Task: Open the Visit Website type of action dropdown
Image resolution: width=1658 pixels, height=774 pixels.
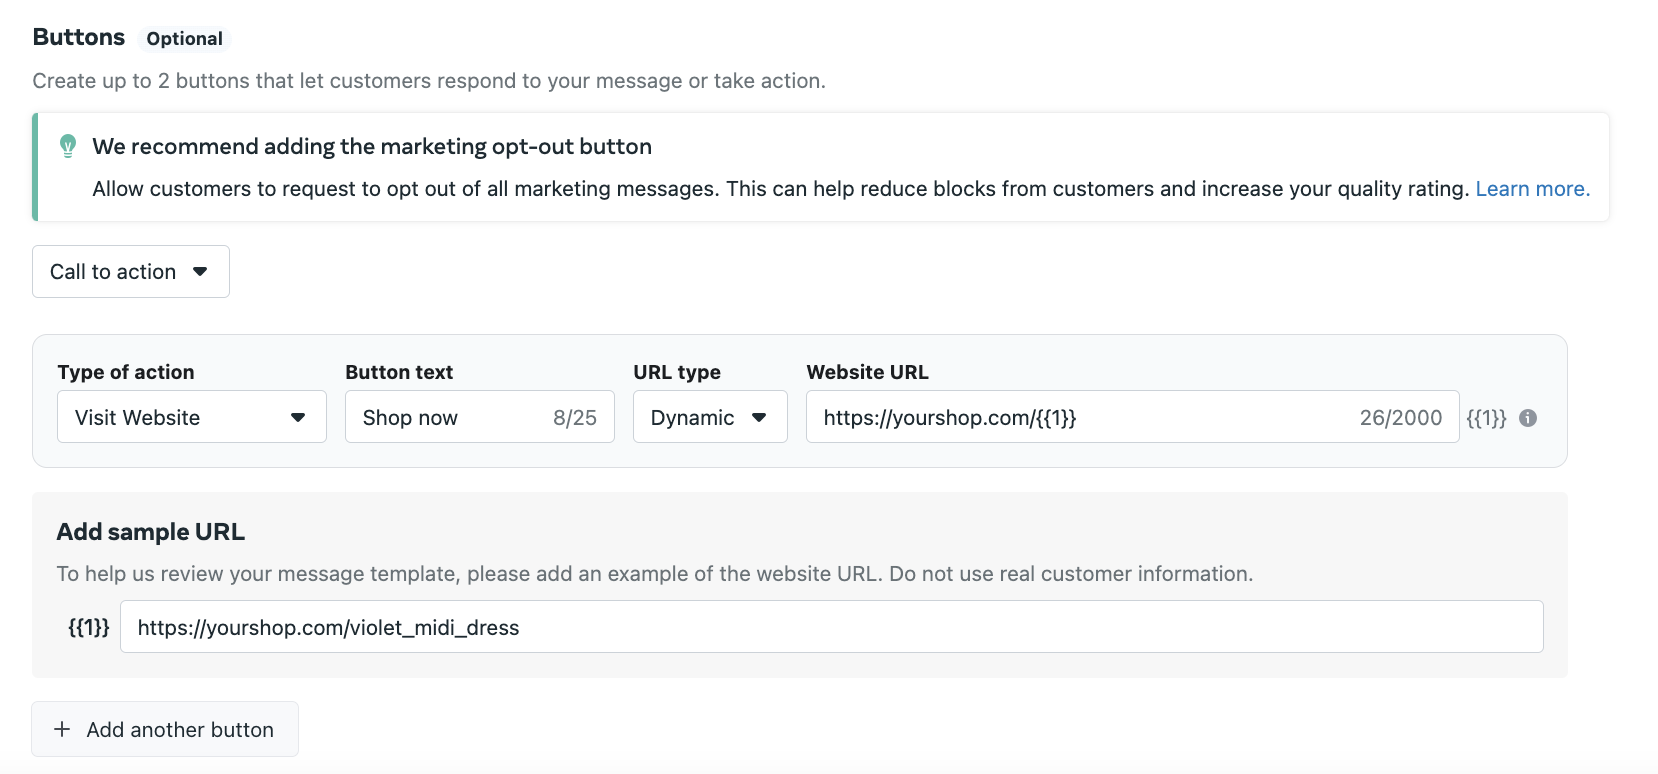Action: pyautogui.click(x=192, y=417)
